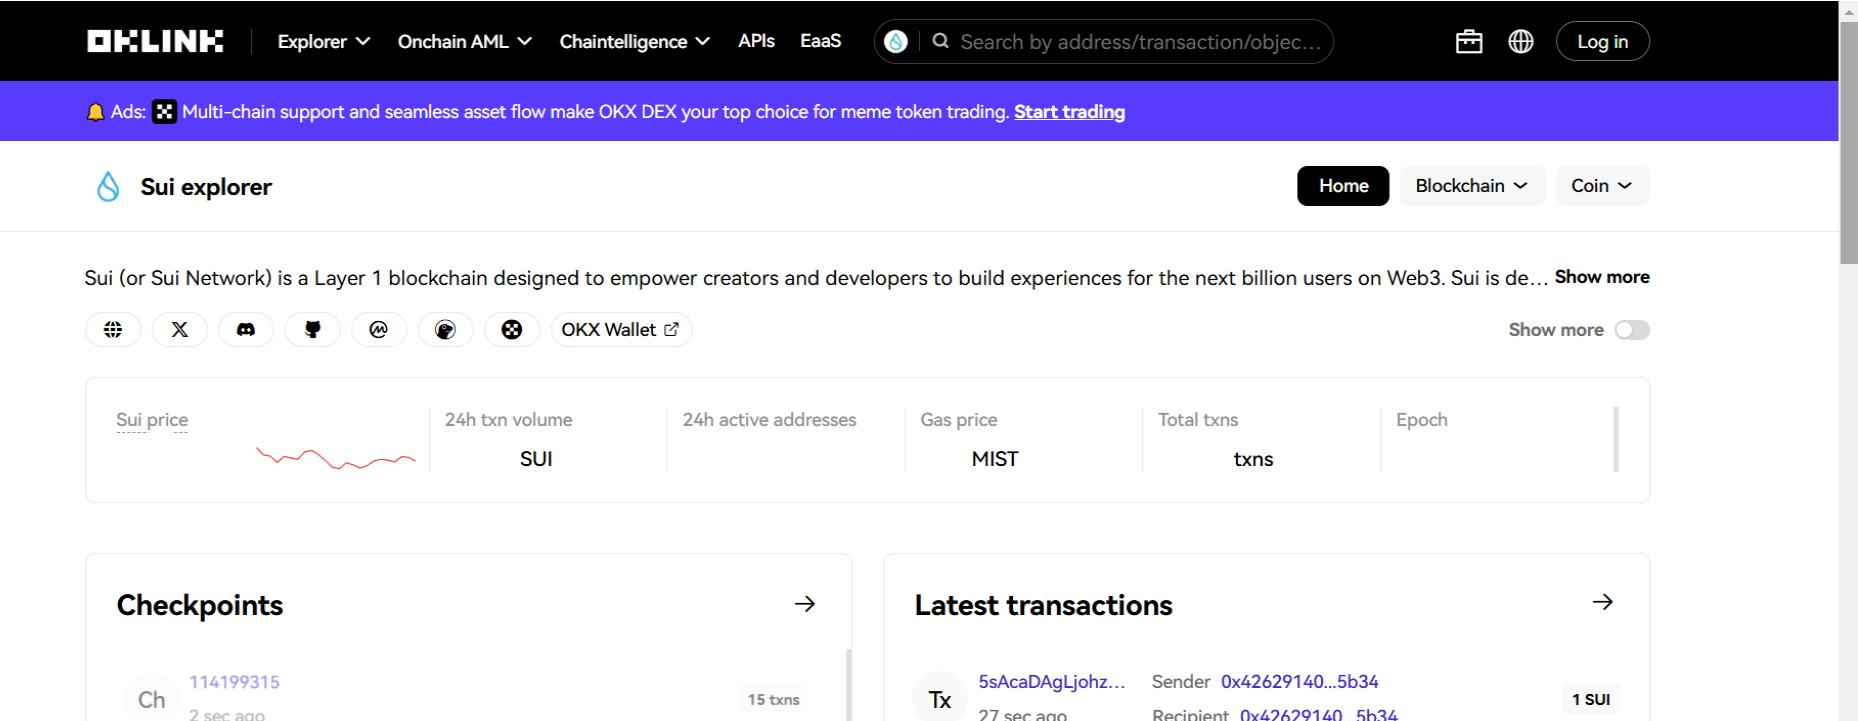
Task: Click the Latest transactions heading
Action: pyautogui.click(x=1043, y=605)
